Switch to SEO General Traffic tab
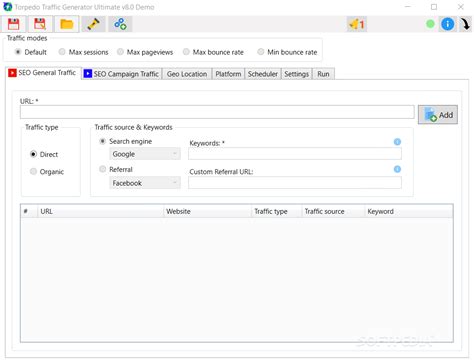Image resolution: width=474 pixels, height=362 pixels. point(43,73)
